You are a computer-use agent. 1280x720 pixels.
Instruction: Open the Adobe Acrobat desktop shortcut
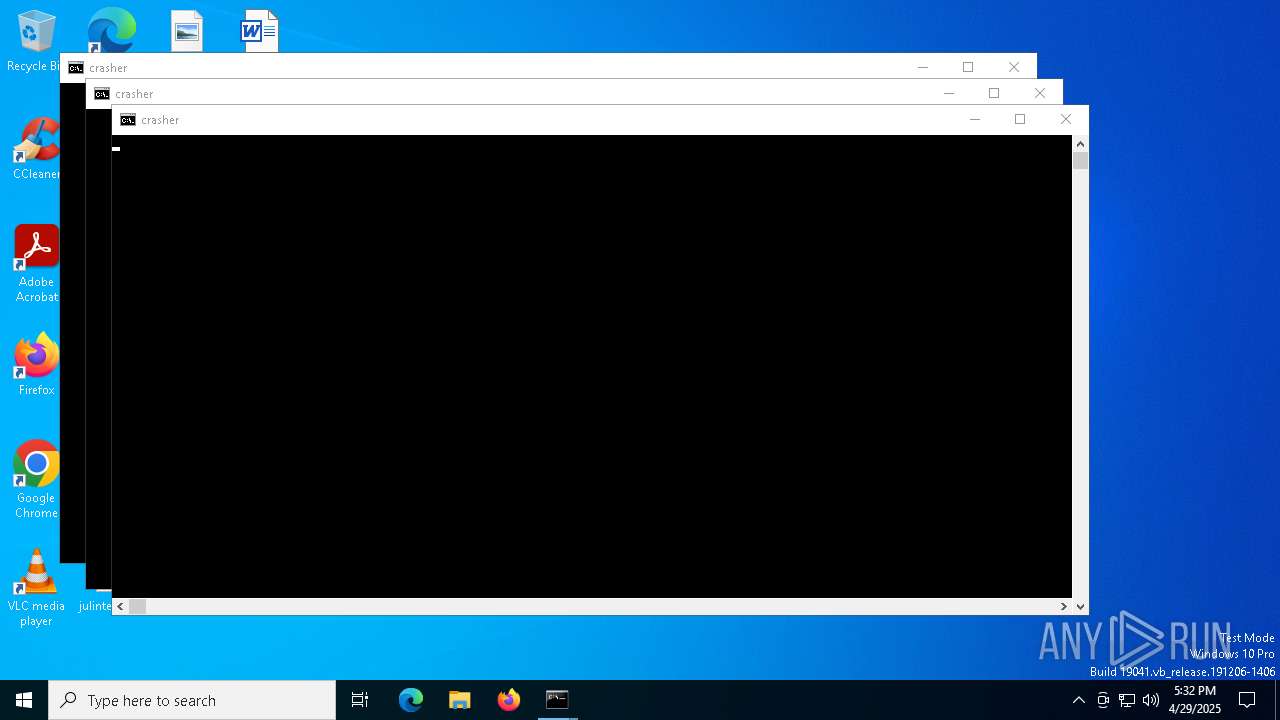[x=37, y=263]
